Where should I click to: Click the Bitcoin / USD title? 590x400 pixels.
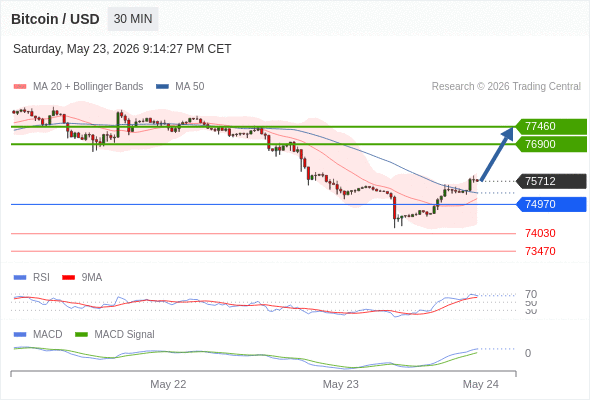coord(55,19)
